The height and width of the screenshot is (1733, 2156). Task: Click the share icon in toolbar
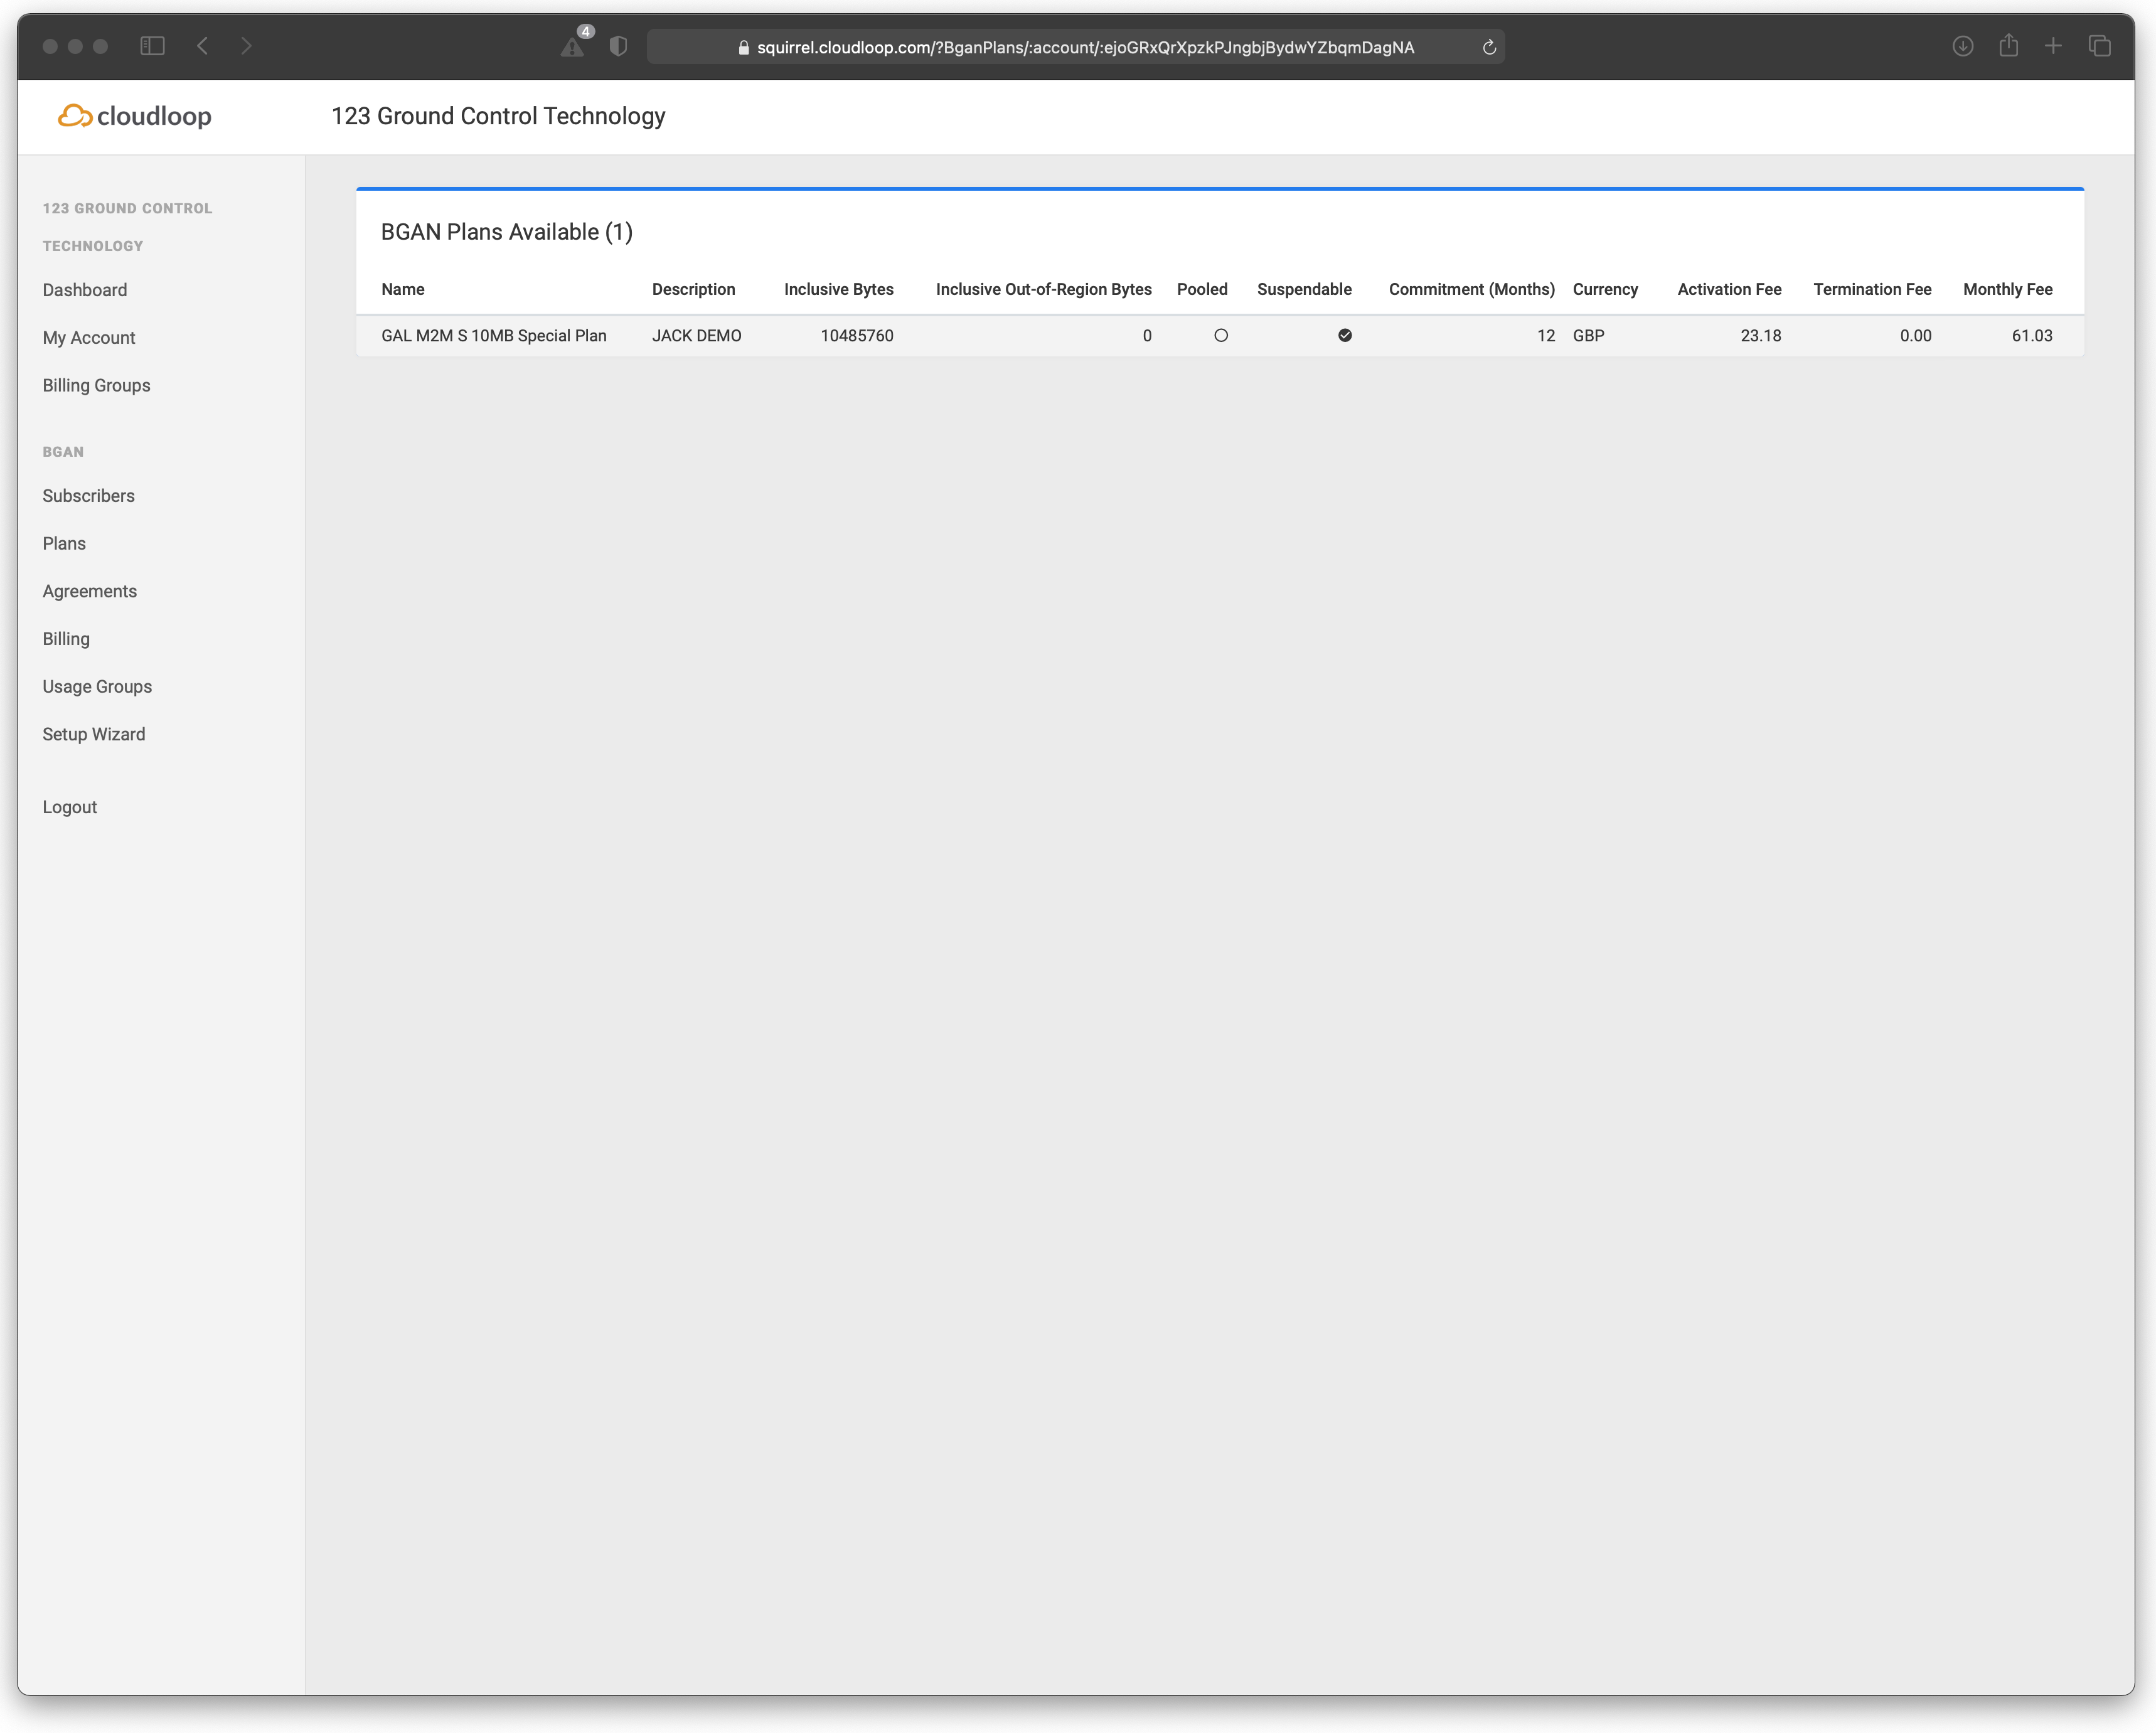coord(2008,46)
